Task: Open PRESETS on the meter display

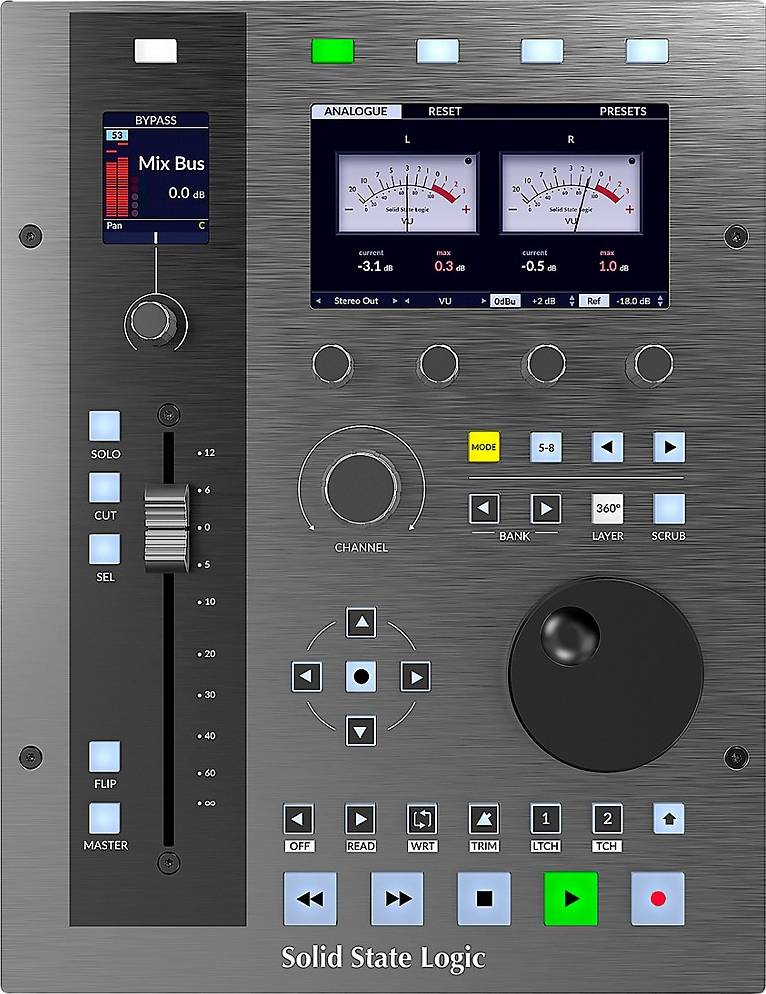Action: [x=623, y=111]
